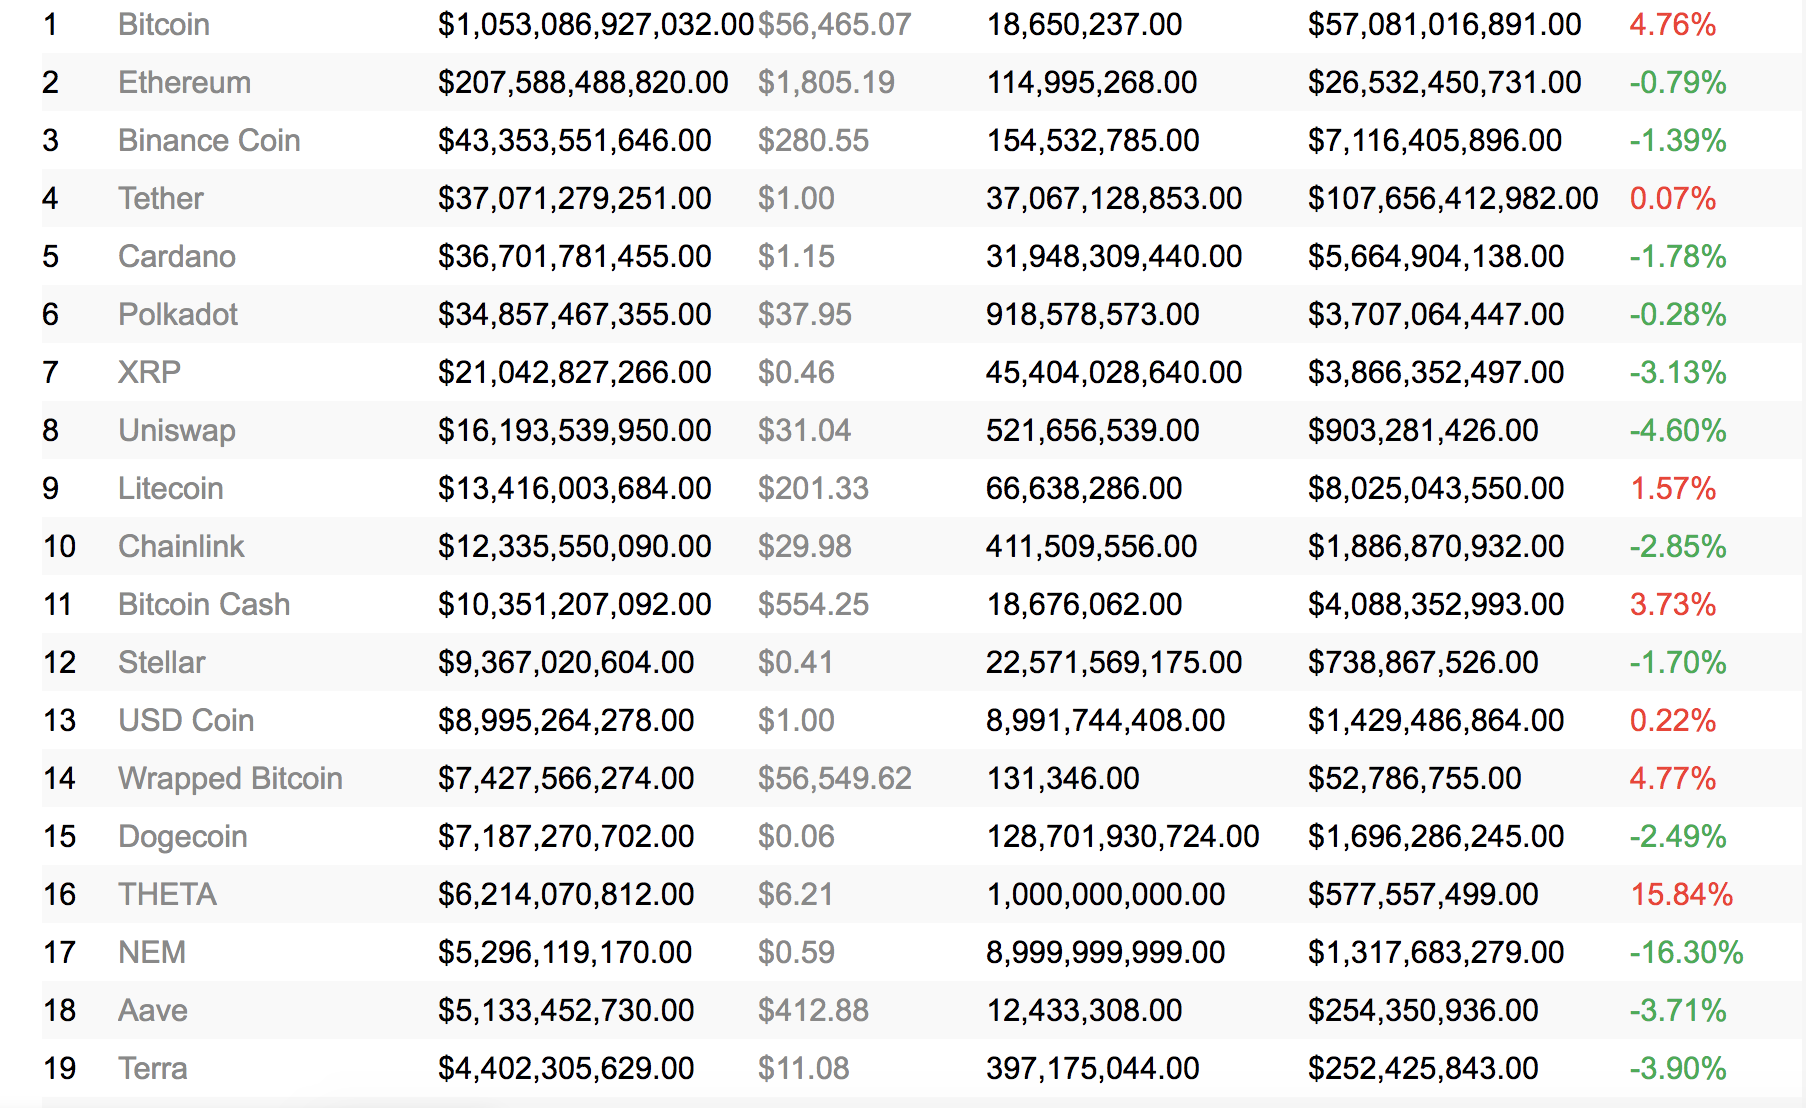This screenshot has height=1108, width=1806.
Task: Select Chainlink from the list
Action: [x=181, y=546]
